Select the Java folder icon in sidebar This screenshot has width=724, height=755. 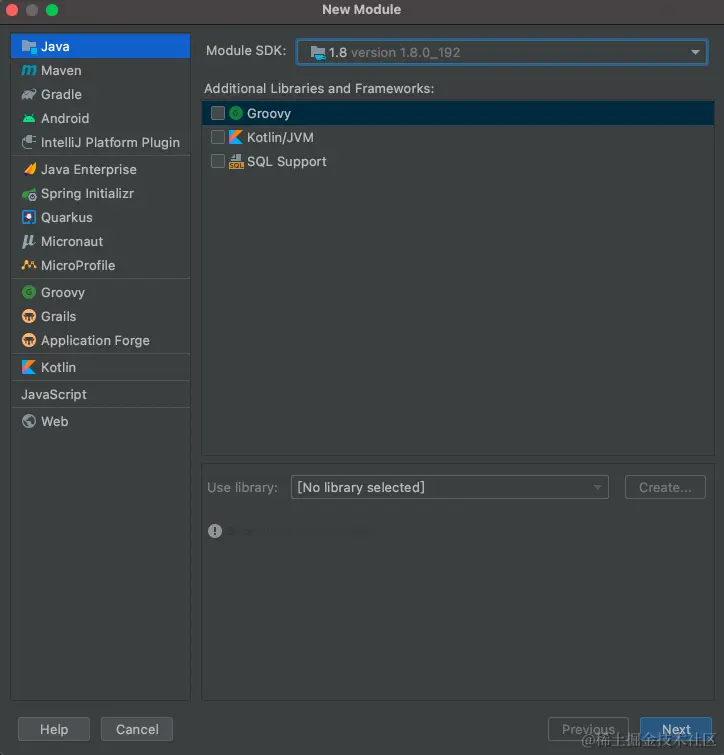(29, 47)
